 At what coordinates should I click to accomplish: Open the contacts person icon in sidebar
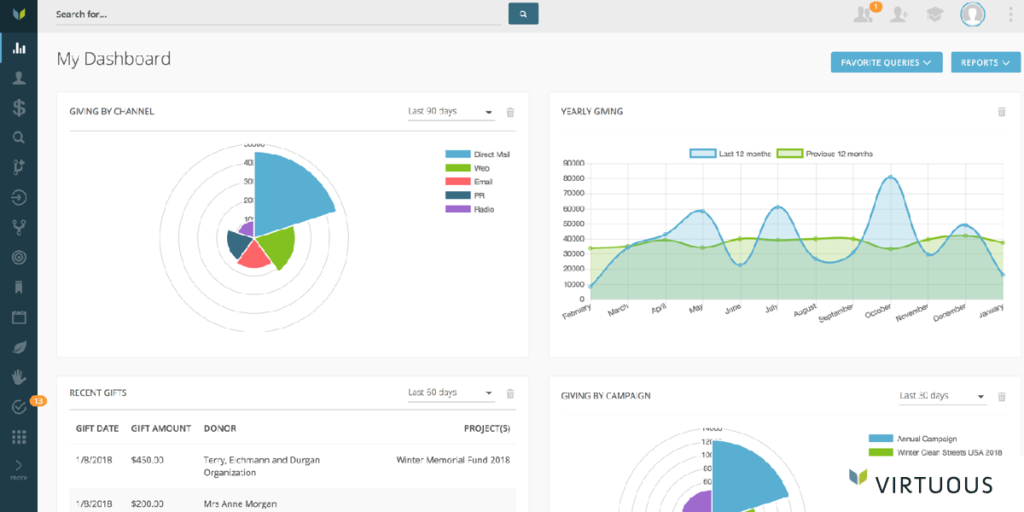[19, 78]
